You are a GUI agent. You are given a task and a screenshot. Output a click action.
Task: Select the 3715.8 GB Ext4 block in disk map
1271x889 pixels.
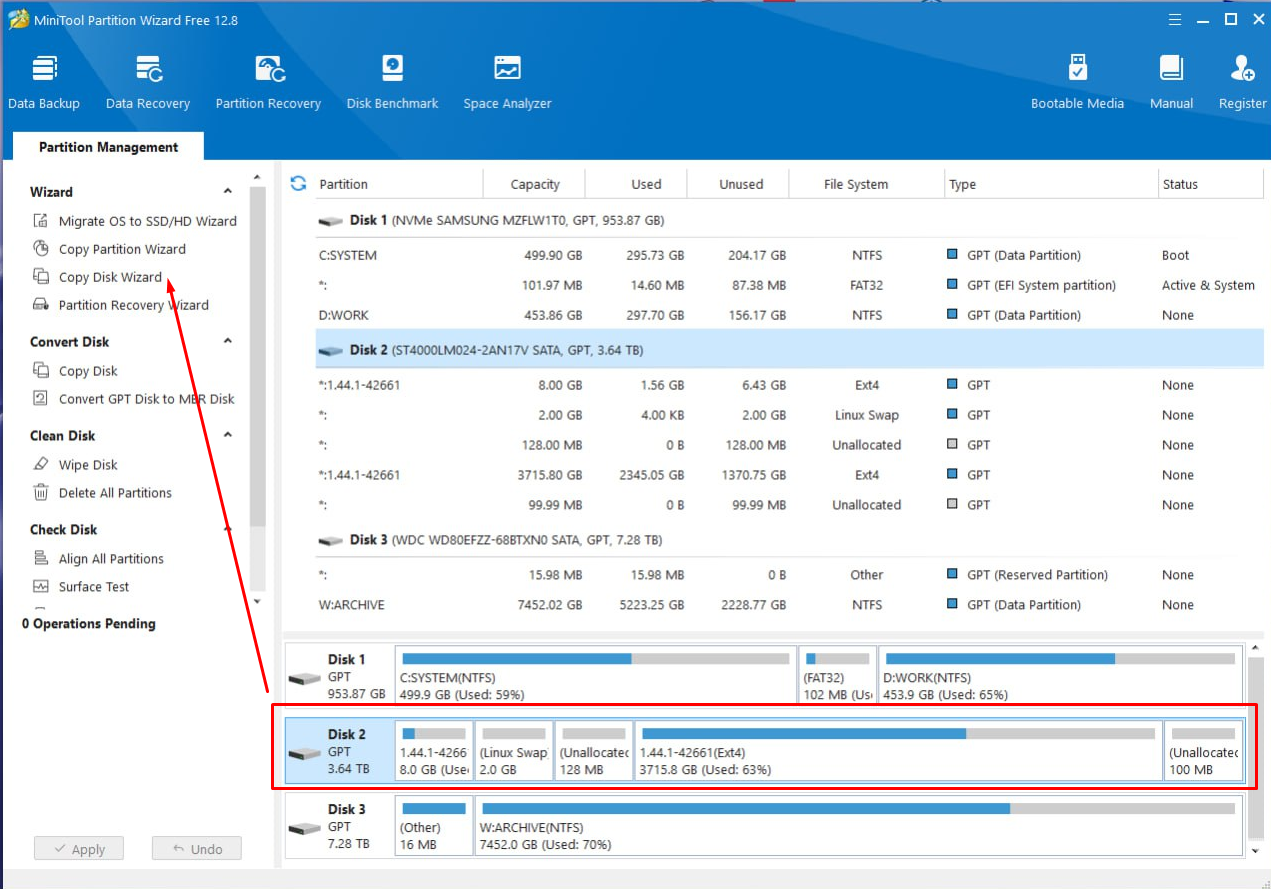898,752
